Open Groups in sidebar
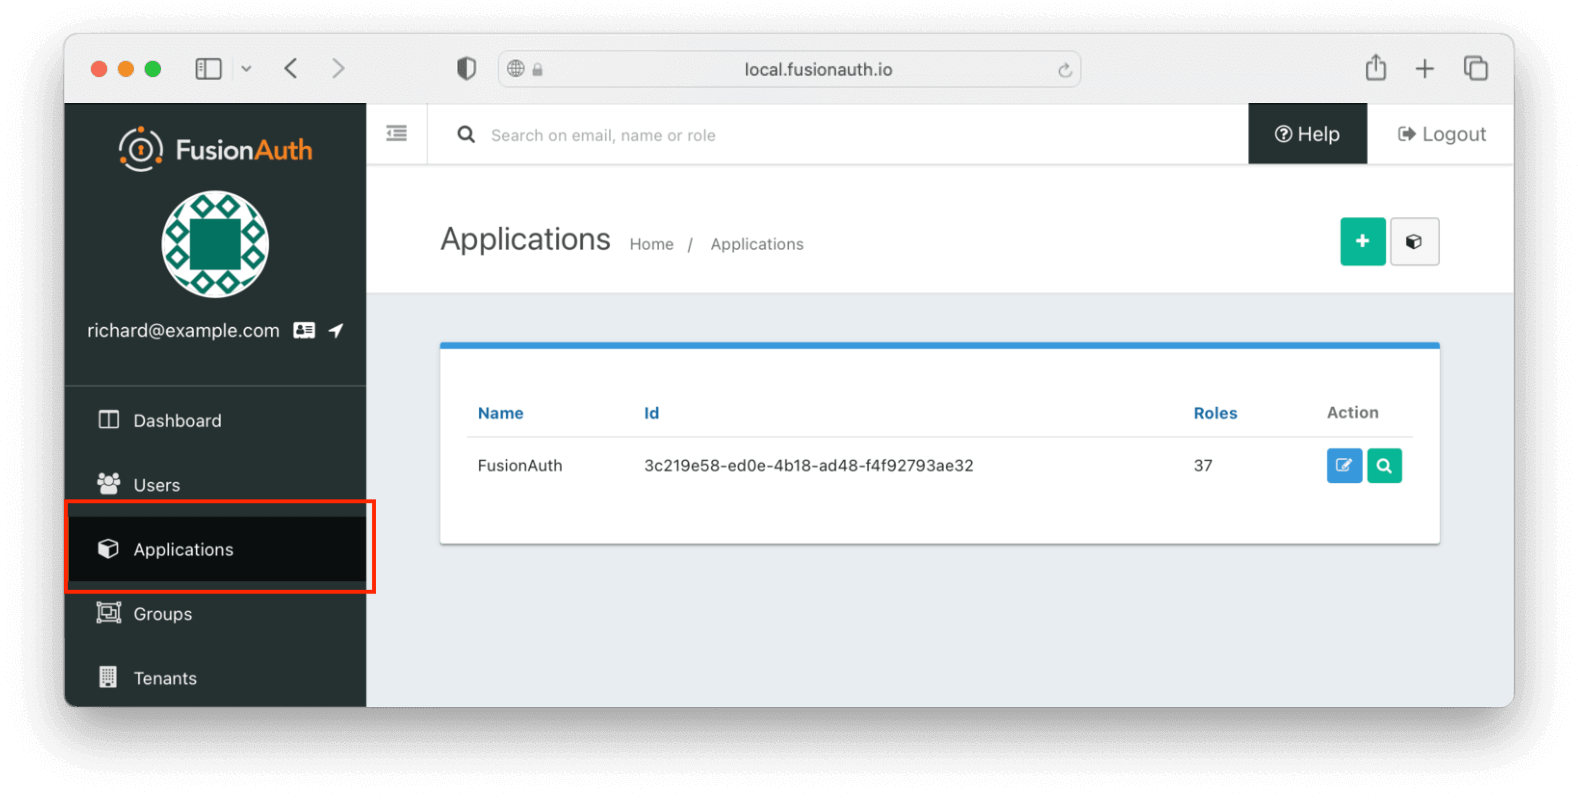The image size is (1578, 804). 215,613
